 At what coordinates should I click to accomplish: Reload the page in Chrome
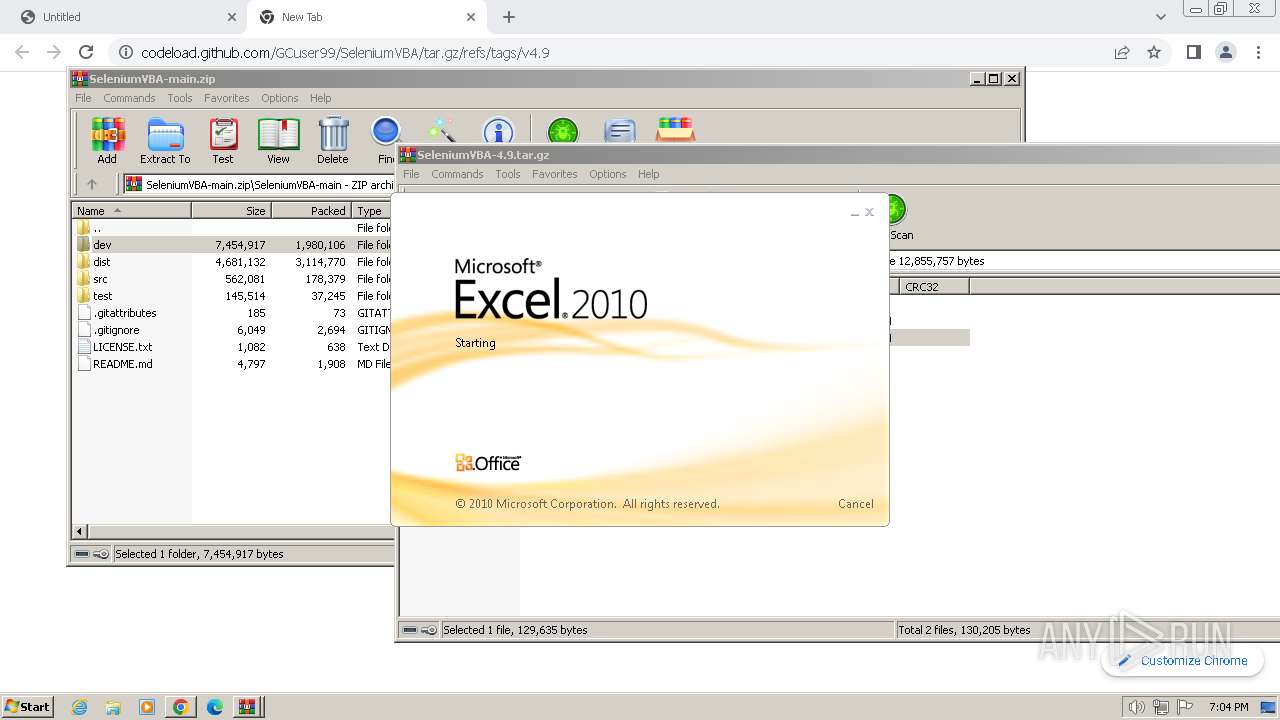pyautogui.click(x=86, y=52)
